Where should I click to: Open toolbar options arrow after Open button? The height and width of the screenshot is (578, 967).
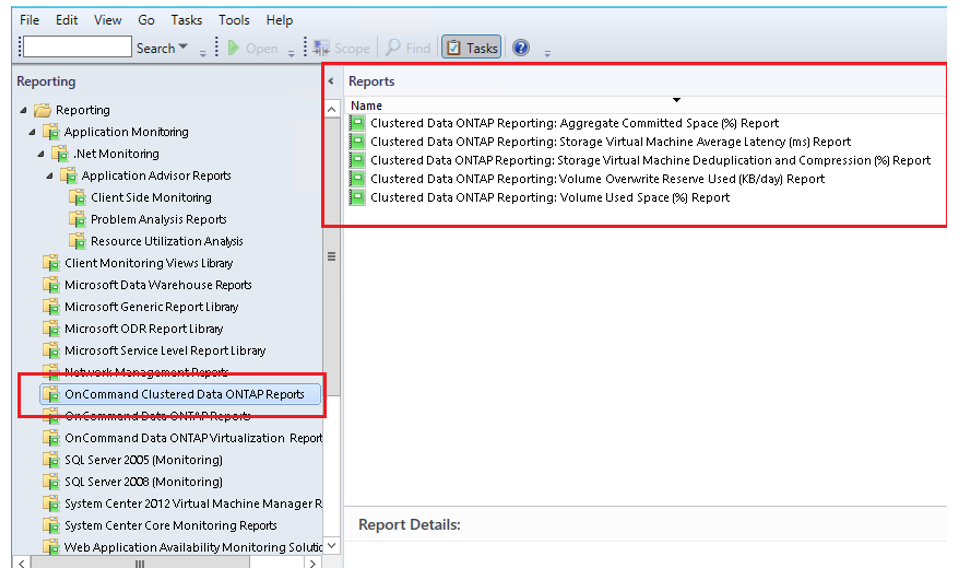(291, 53)
